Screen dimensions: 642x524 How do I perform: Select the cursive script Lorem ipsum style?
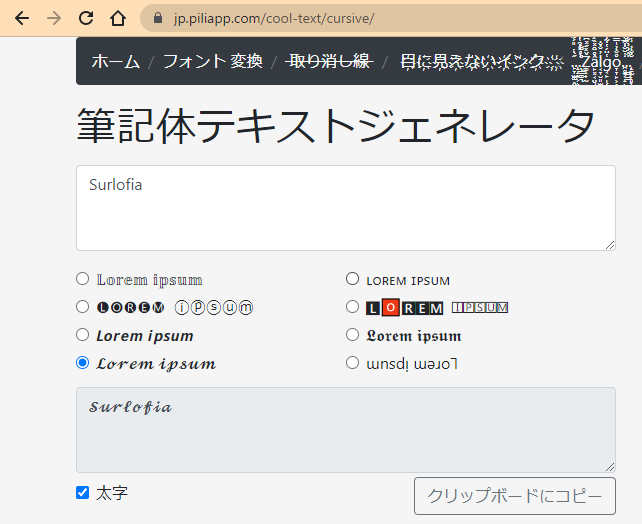pos(82,363)
